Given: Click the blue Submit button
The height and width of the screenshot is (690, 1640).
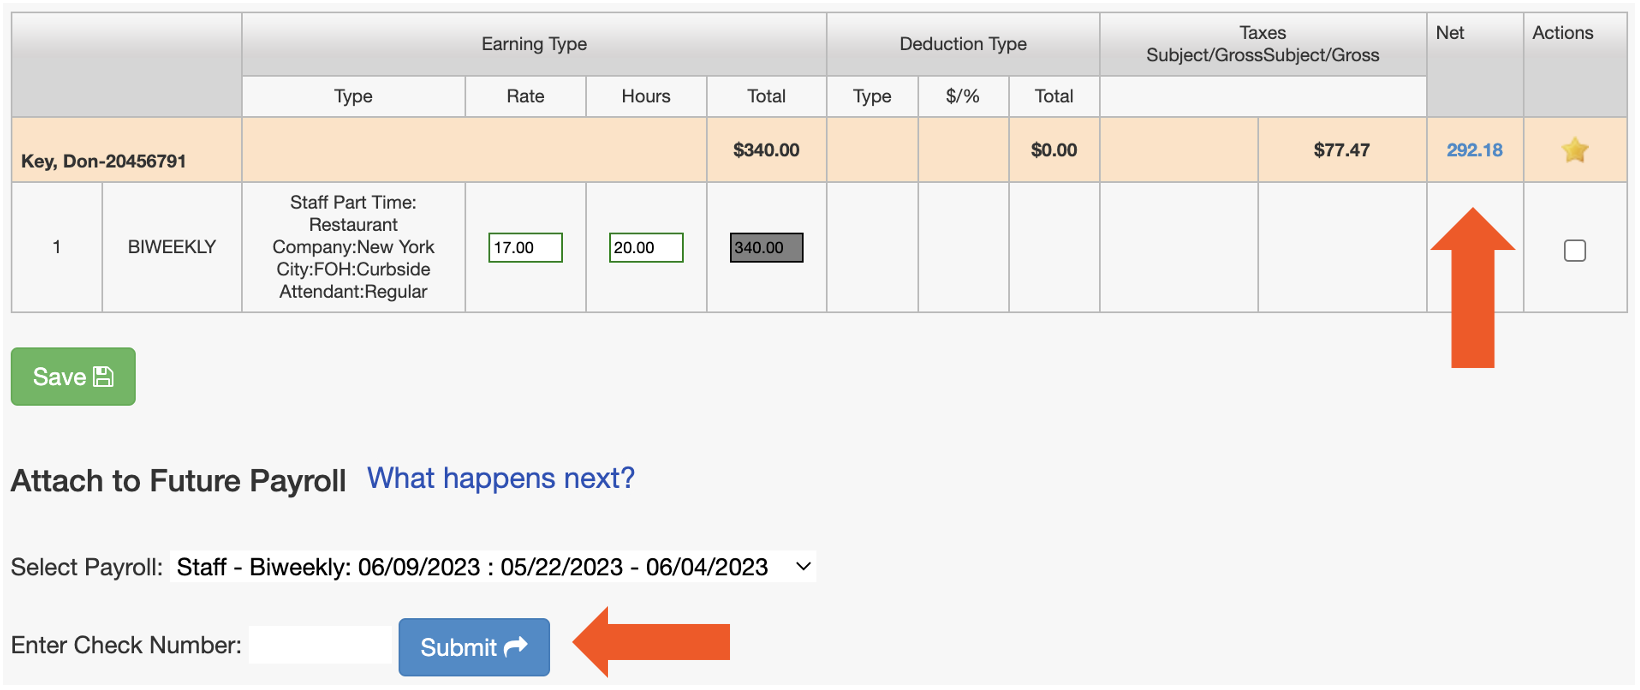Looking at the screenshot, I should (x=474, y=647).
